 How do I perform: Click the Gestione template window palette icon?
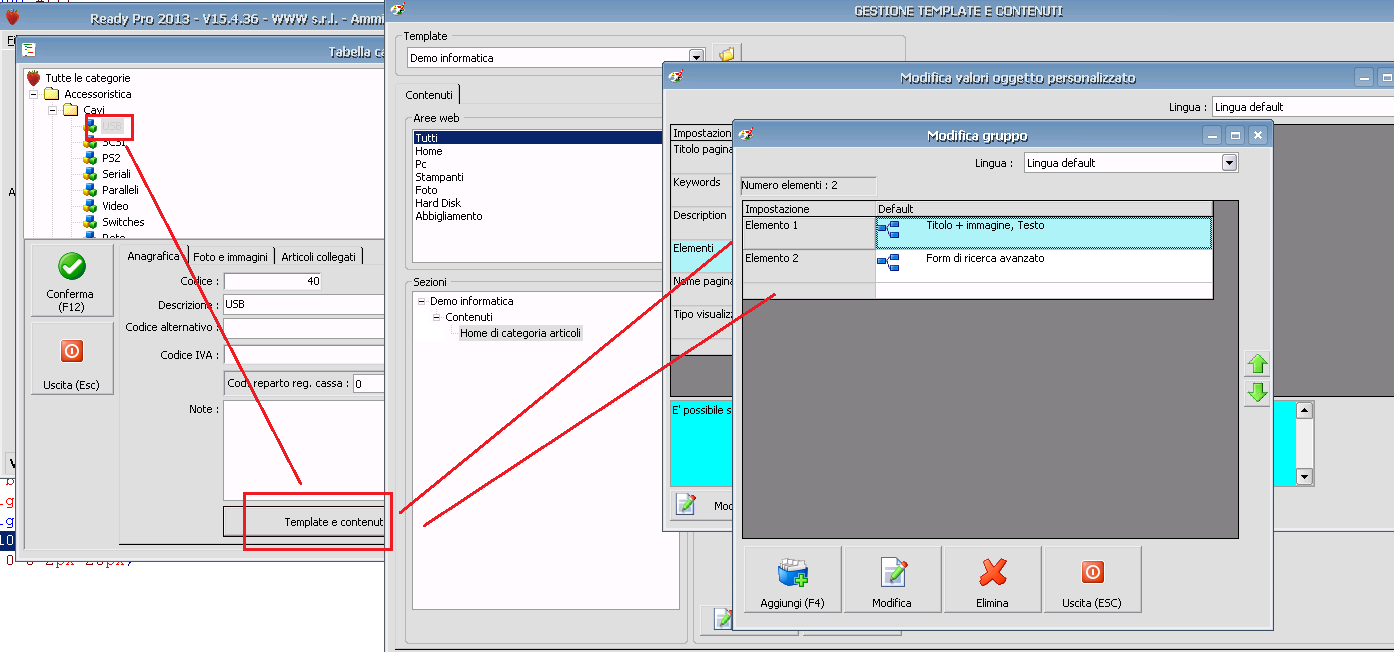coord(398,10)
